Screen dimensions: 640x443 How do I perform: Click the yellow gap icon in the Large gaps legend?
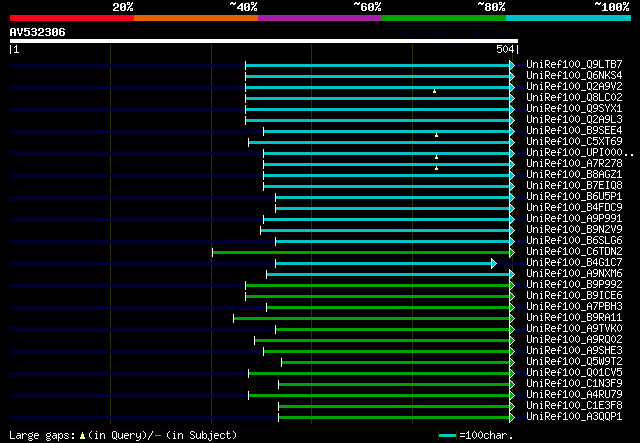tap(82, 436)
